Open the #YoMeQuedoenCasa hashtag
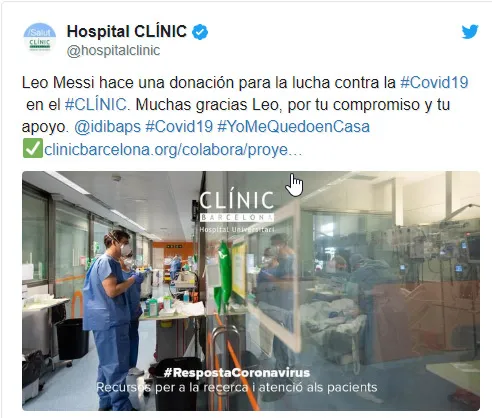Image resolution: width=492 pixels, height=418 pixels. coord(293,127)
